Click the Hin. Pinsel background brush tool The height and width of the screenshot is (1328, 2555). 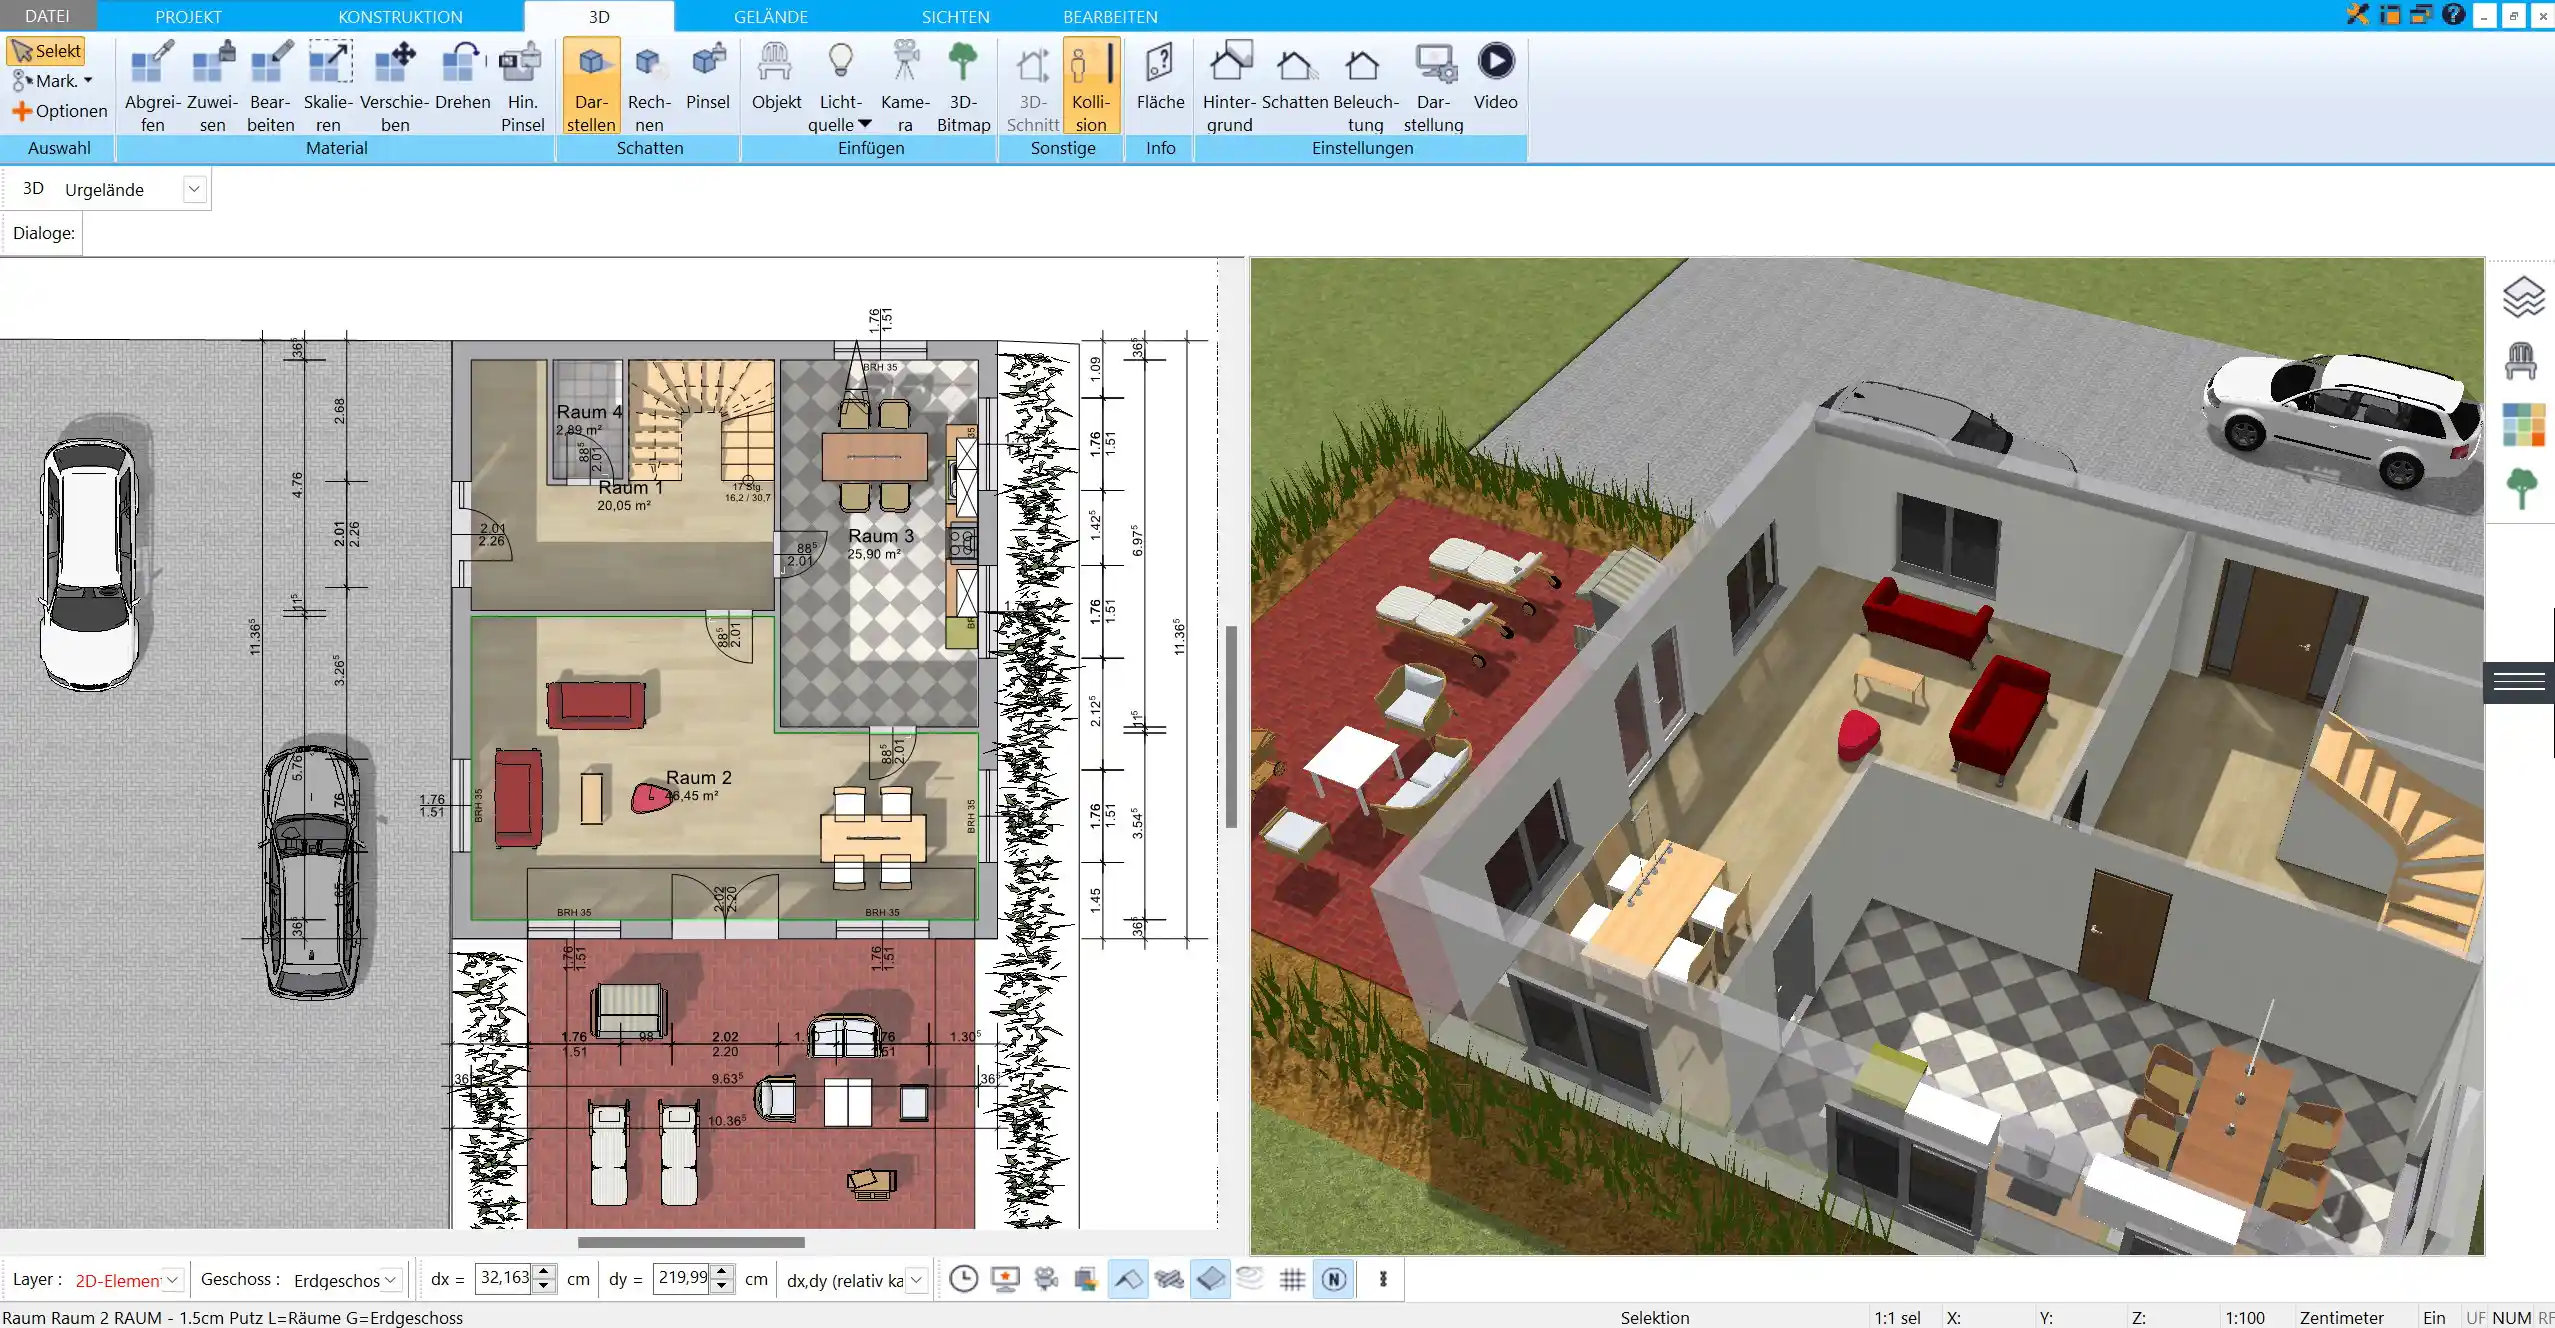click(522, 86)
